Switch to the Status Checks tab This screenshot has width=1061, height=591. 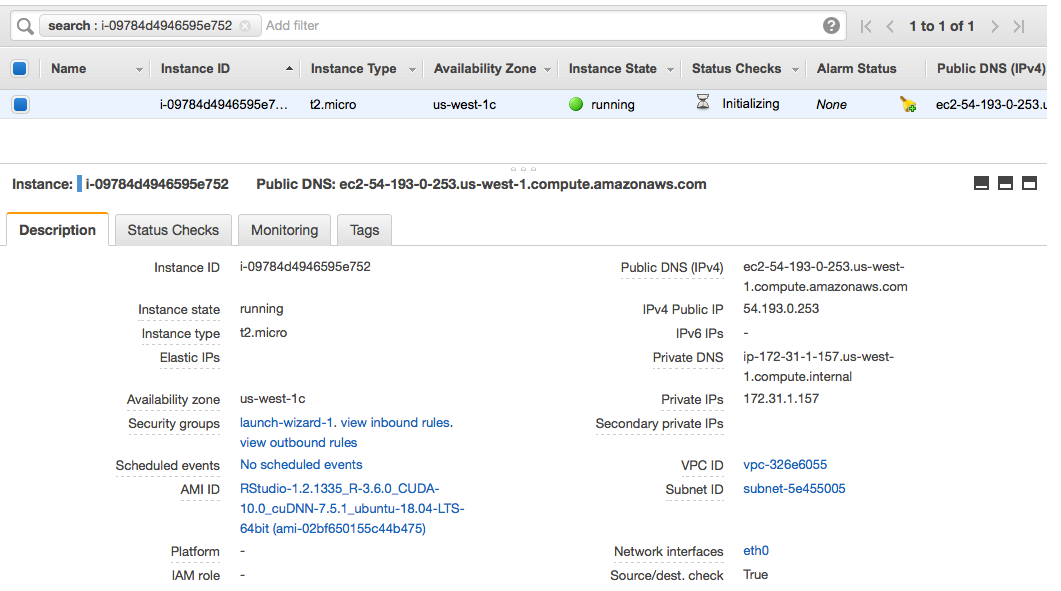pyautogui.click(x=173, y=230)
